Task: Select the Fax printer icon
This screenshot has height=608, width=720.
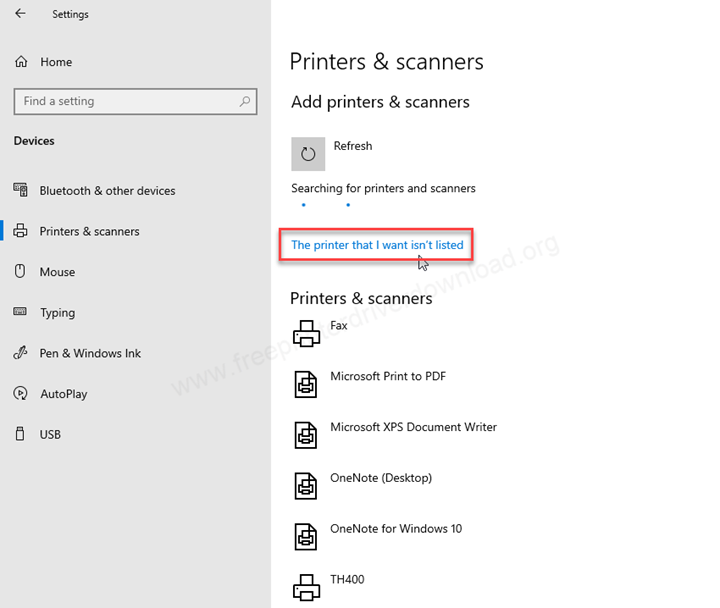Action: [x=305, y=333]
